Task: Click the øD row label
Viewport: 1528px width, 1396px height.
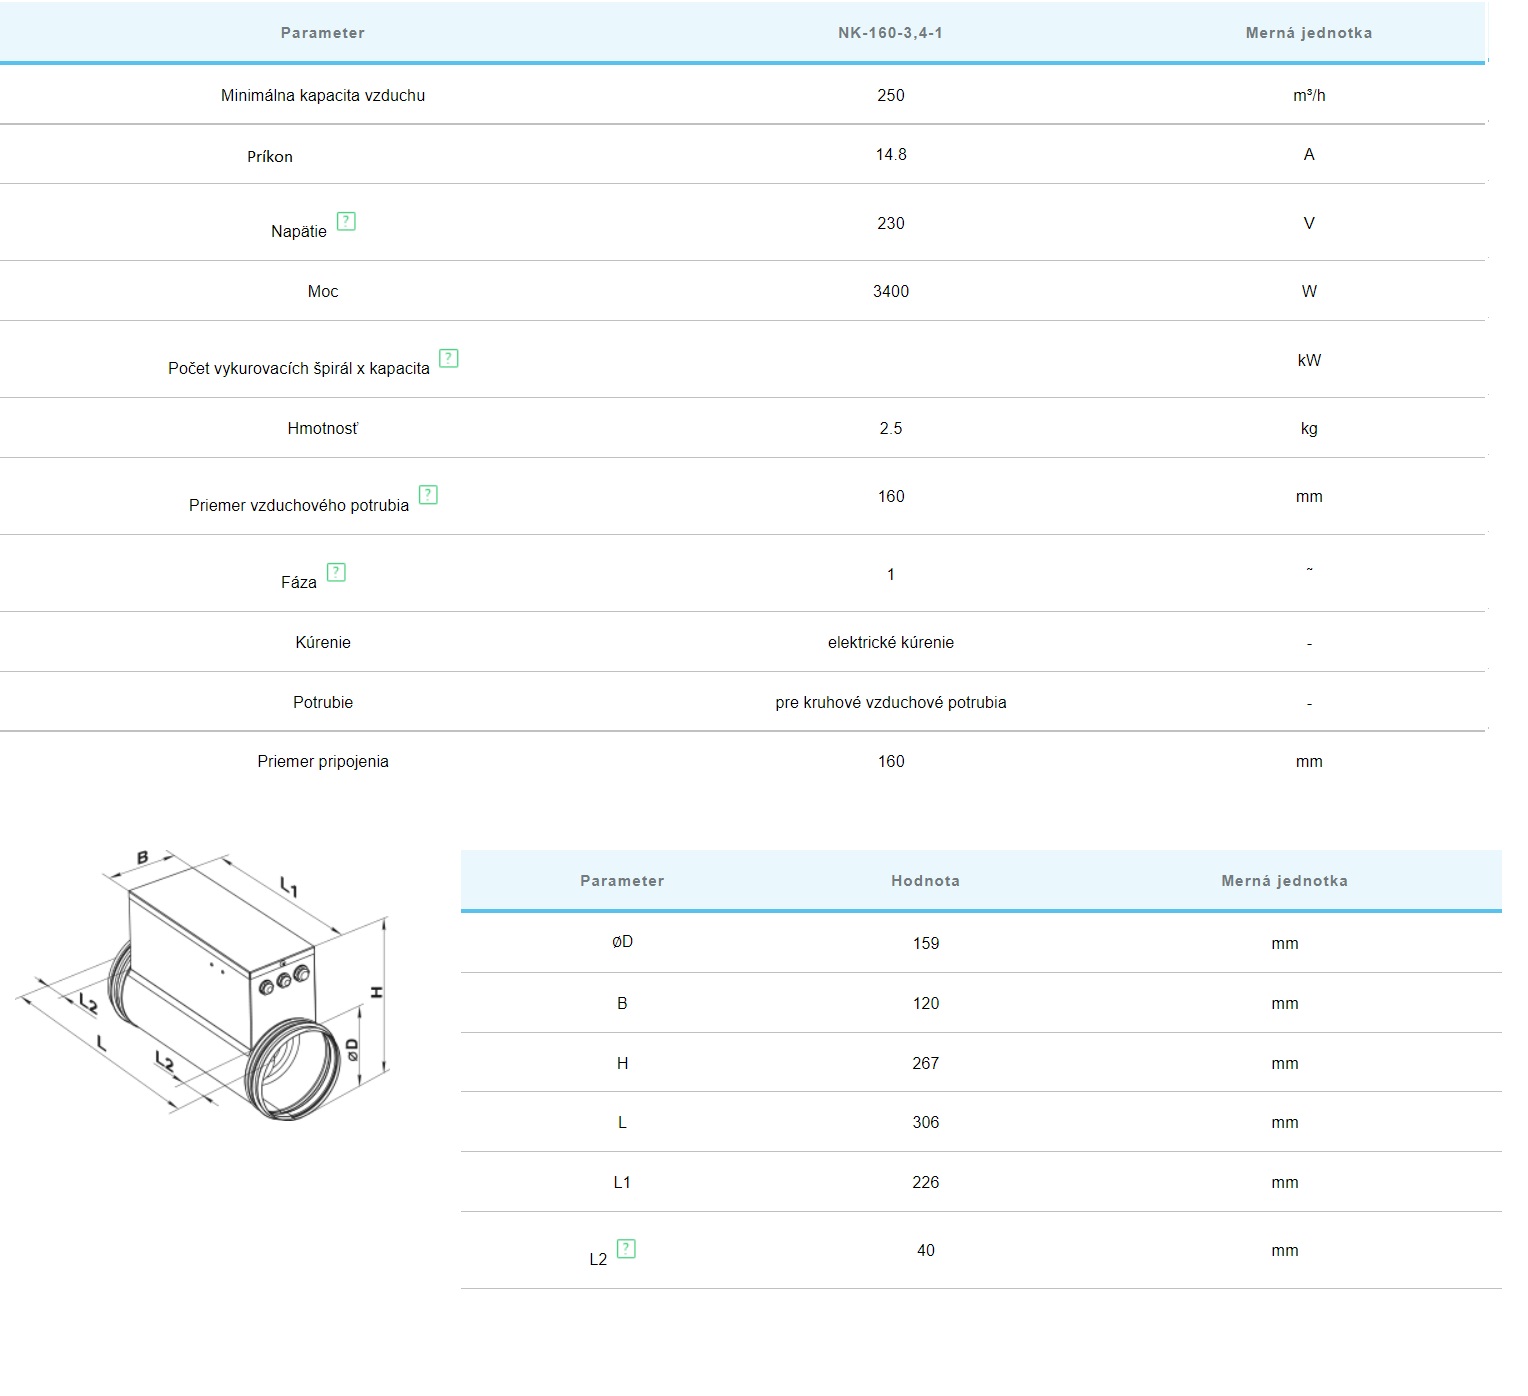Action: [x=622, y=942]
